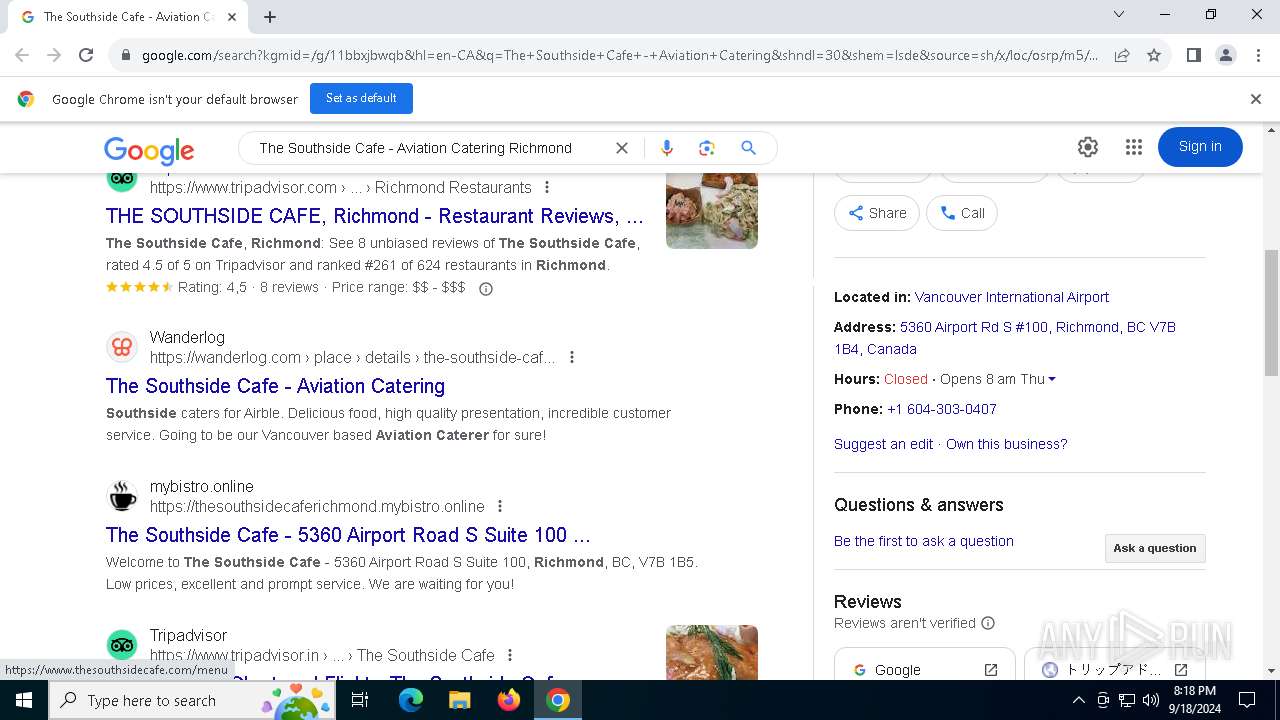
Task: Open the mybistro.online result options dots
Action: pos(500,506)
